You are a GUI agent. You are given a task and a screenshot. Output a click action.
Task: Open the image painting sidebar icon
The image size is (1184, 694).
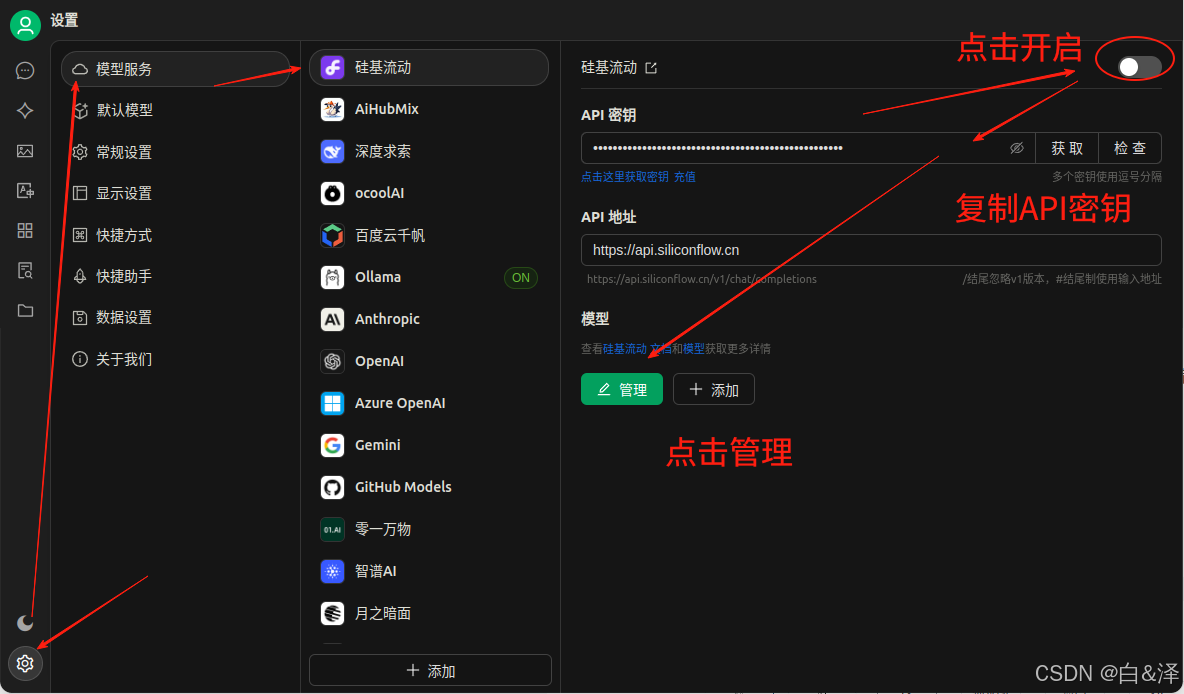(25, 151)
